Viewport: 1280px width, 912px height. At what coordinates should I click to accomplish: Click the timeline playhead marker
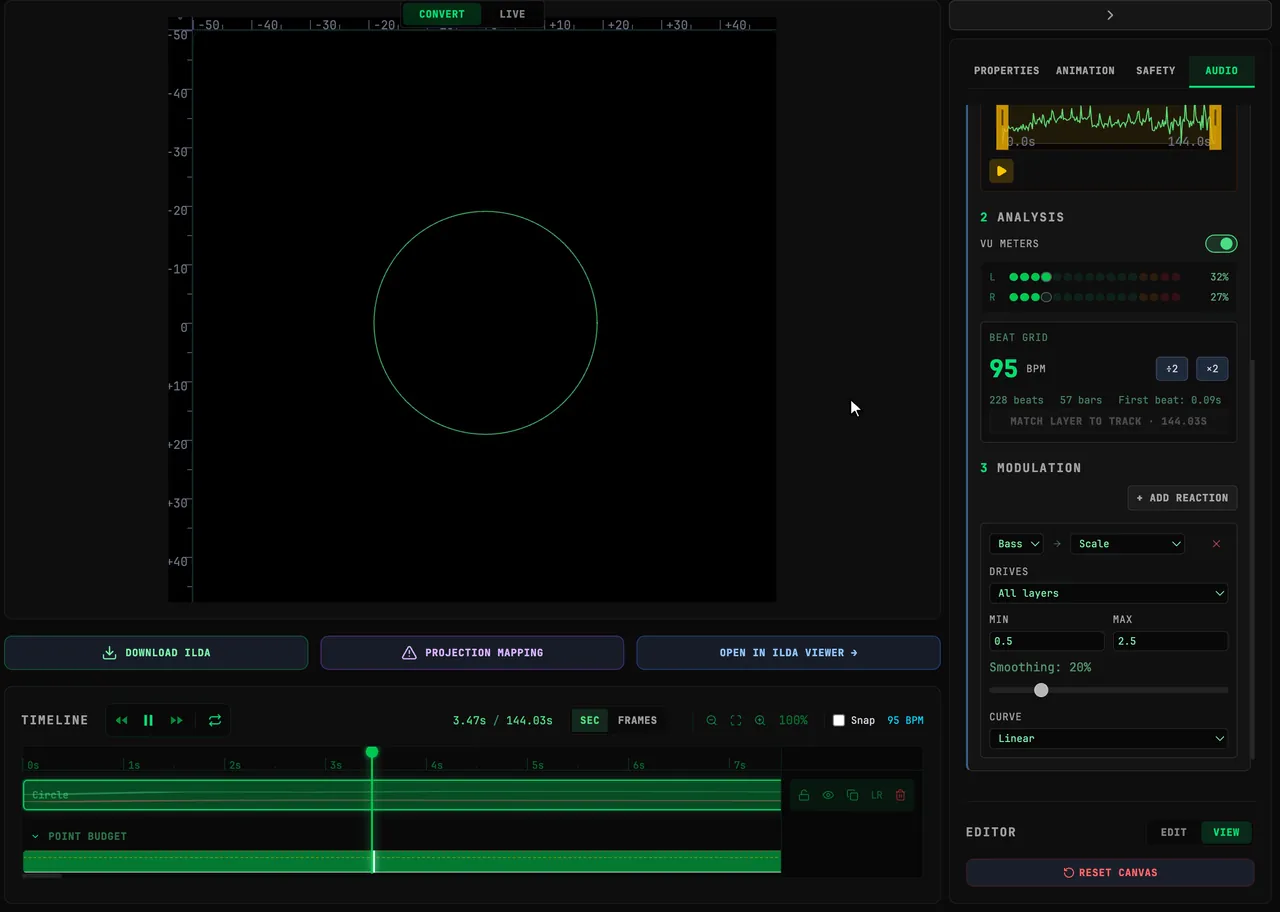click(x=372, y=752)
